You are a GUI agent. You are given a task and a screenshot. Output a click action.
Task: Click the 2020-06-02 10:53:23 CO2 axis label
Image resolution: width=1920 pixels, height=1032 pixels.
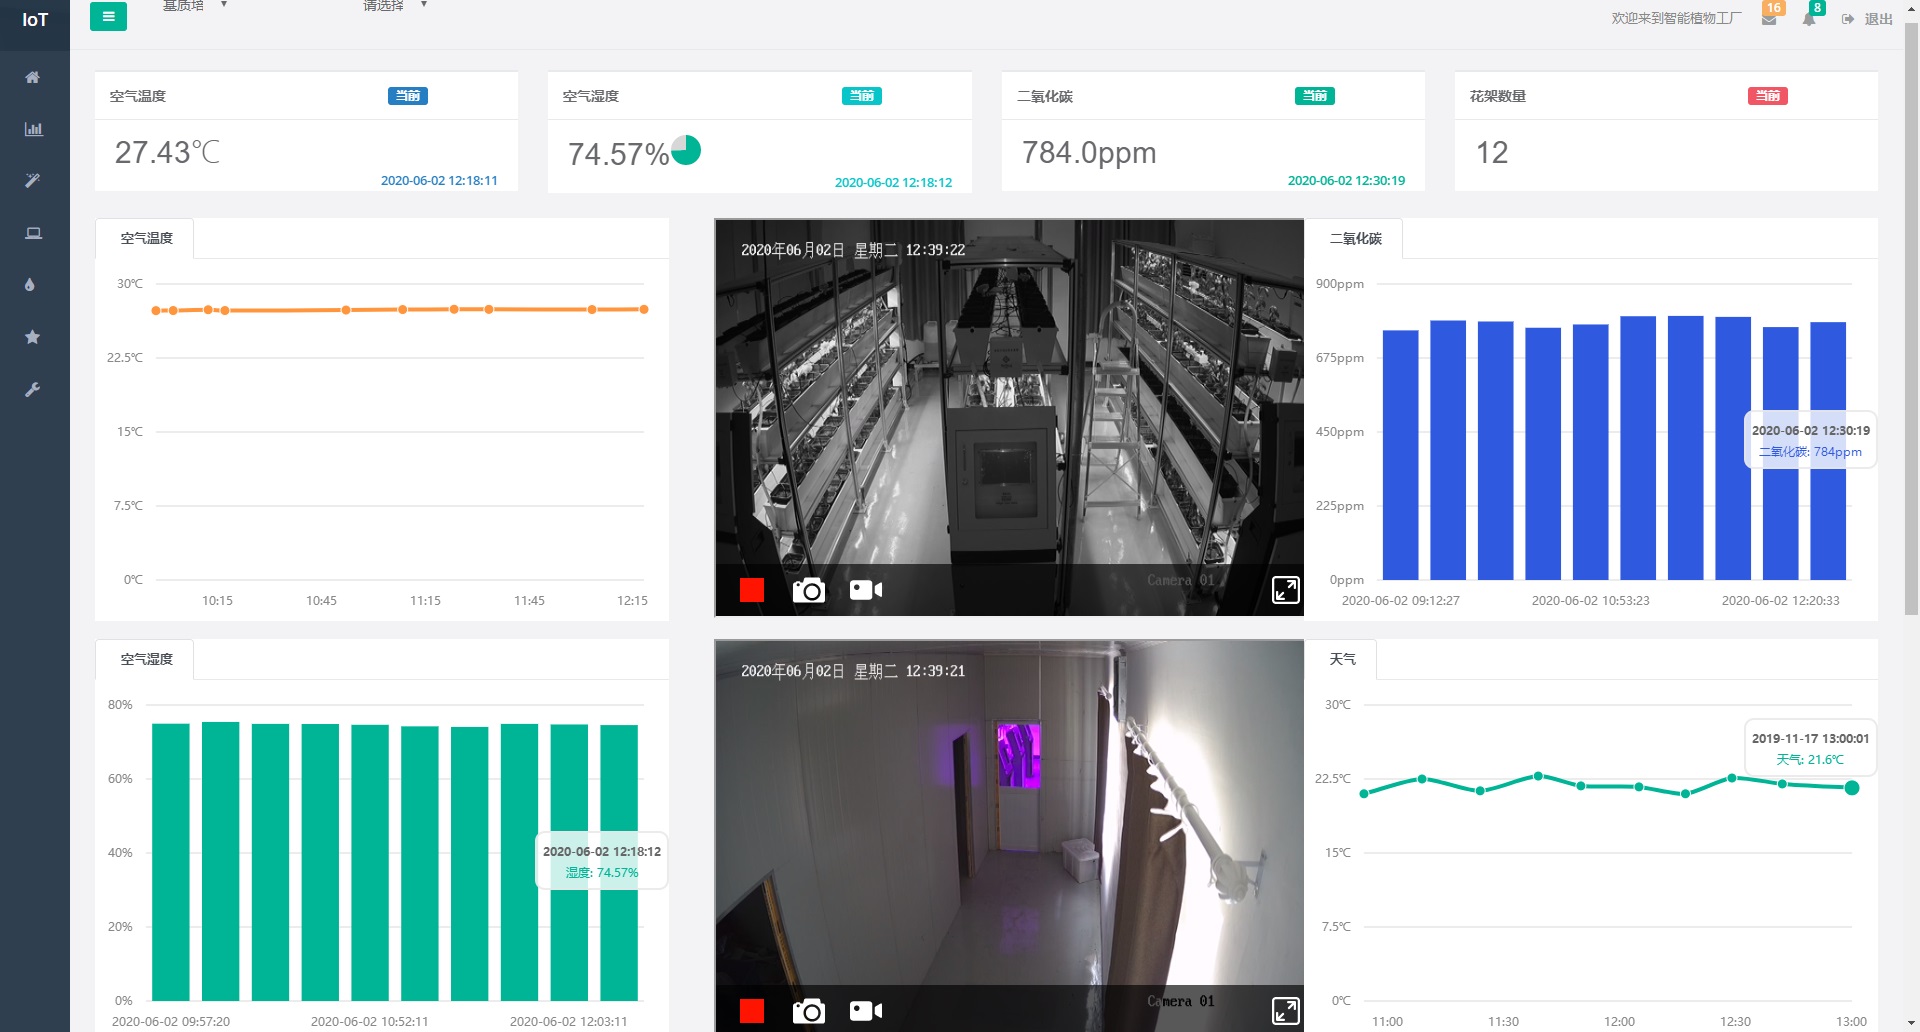click(1590, 601)
